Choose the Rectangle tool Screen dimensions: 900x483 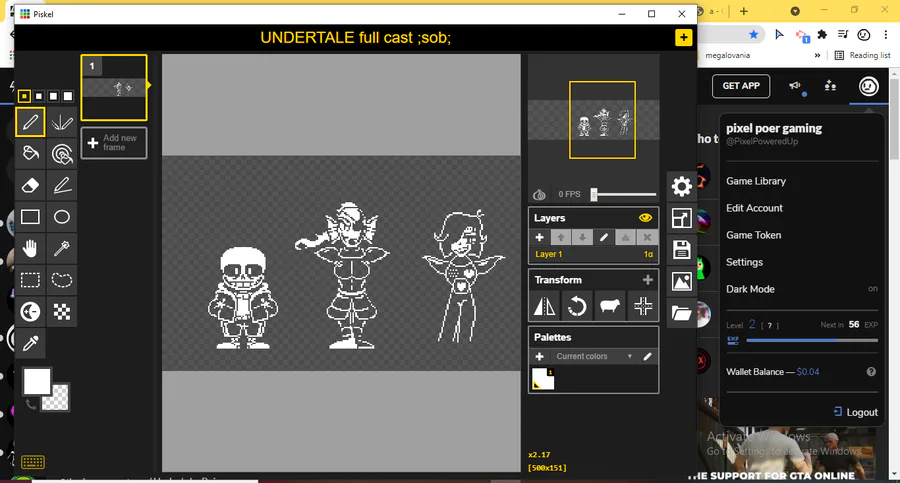tap(30, 217)
